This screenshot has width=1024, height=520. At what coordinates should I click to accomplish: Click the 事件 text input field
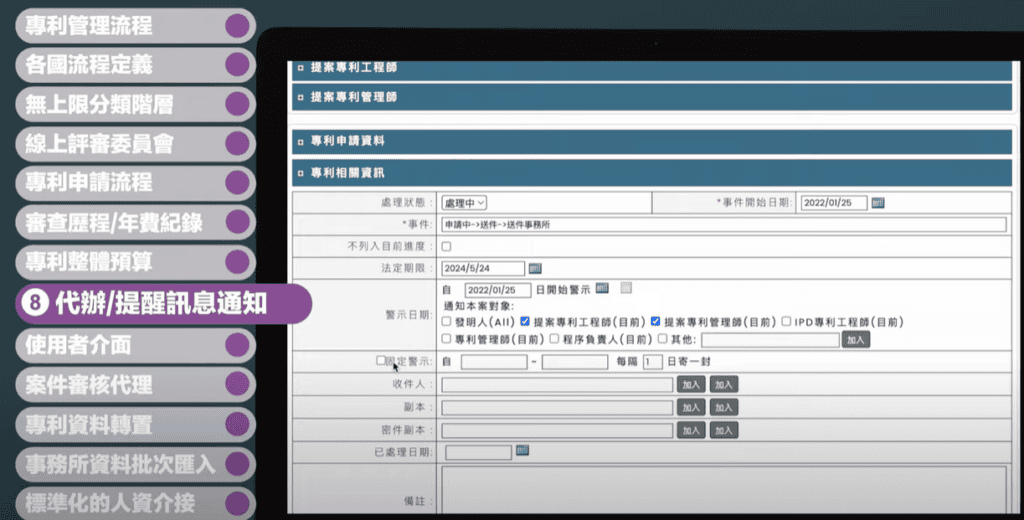point(722,225)
